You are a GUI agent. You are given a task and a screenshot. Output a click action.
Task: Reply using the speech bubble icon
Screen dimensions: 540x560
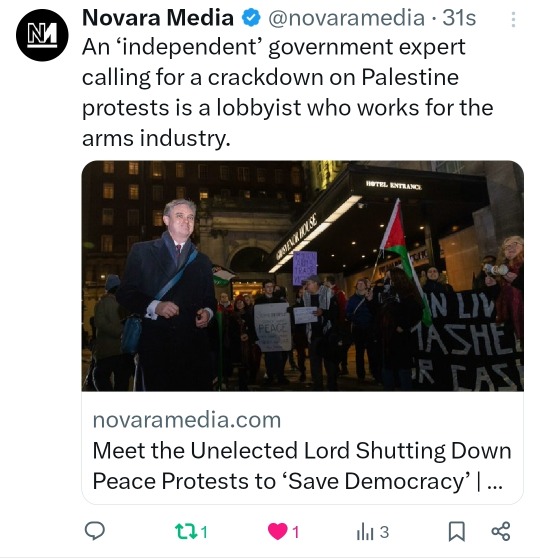pos(95,531)
